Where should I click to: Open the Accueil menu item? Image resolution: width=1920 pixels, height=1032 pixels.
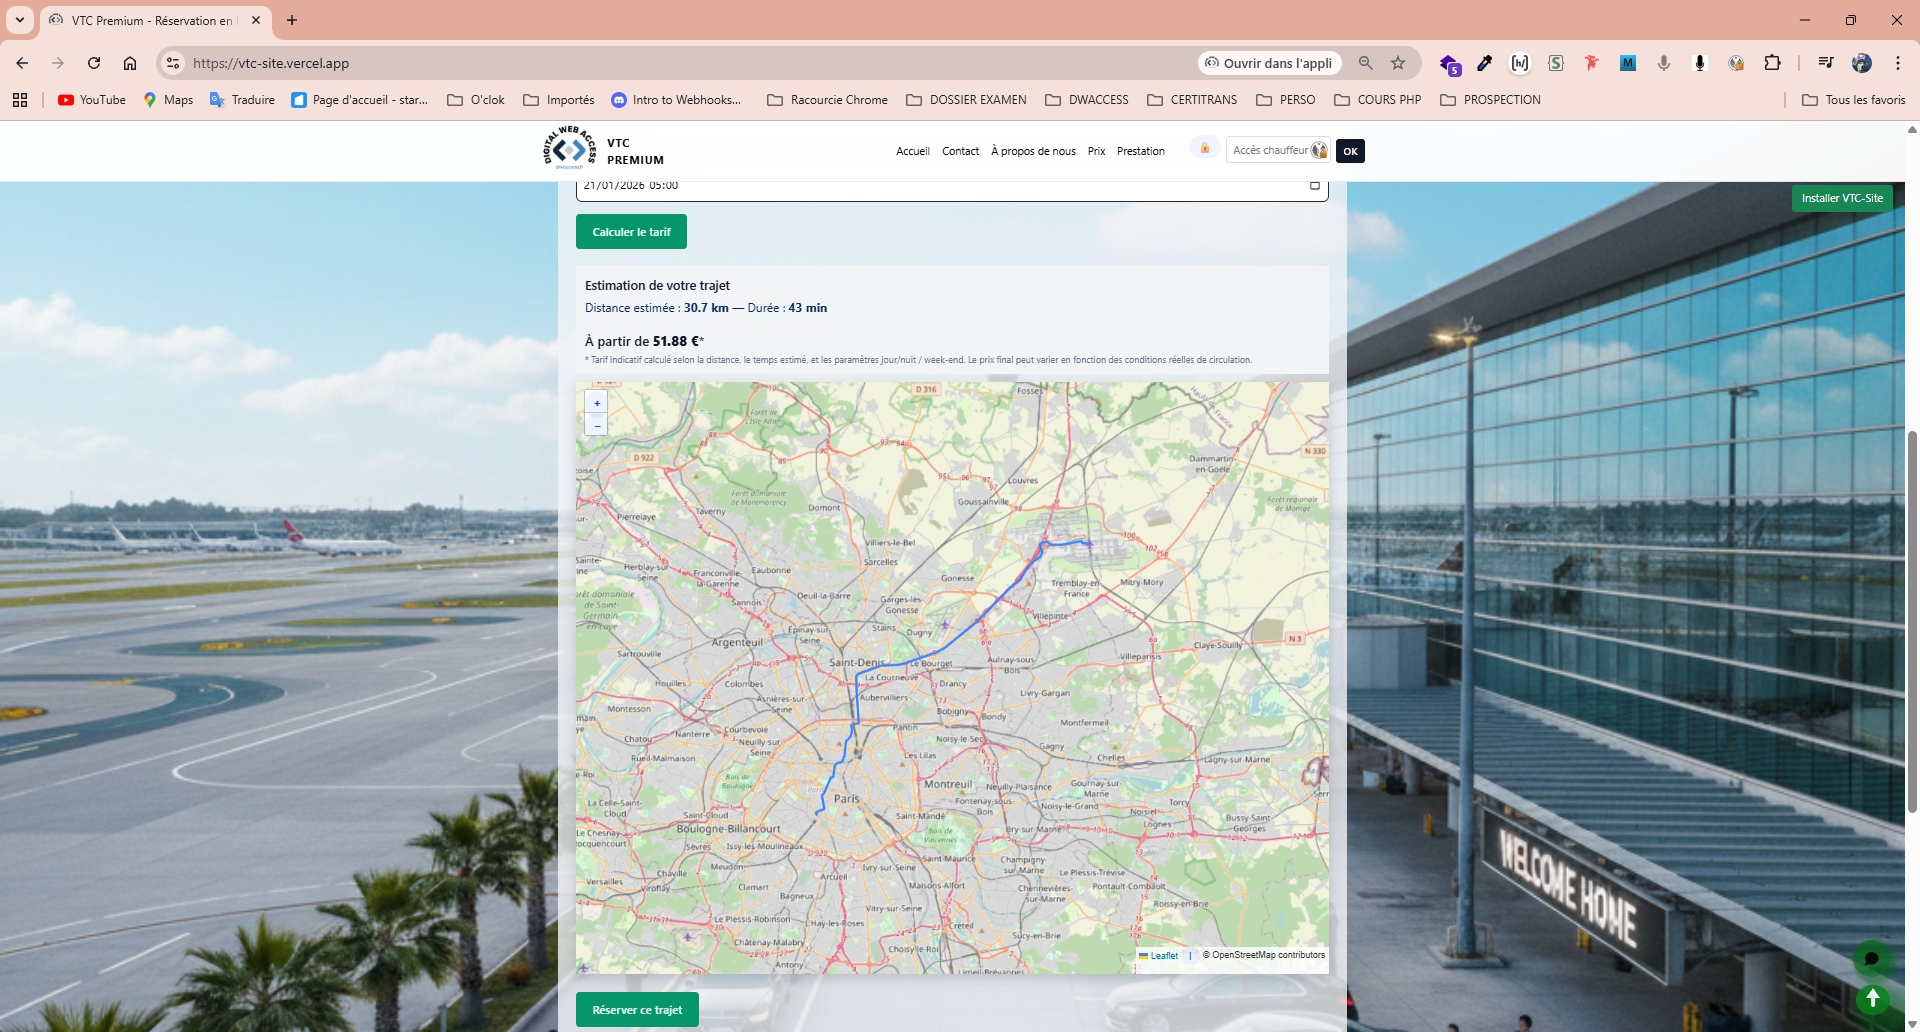click(912, 151)
